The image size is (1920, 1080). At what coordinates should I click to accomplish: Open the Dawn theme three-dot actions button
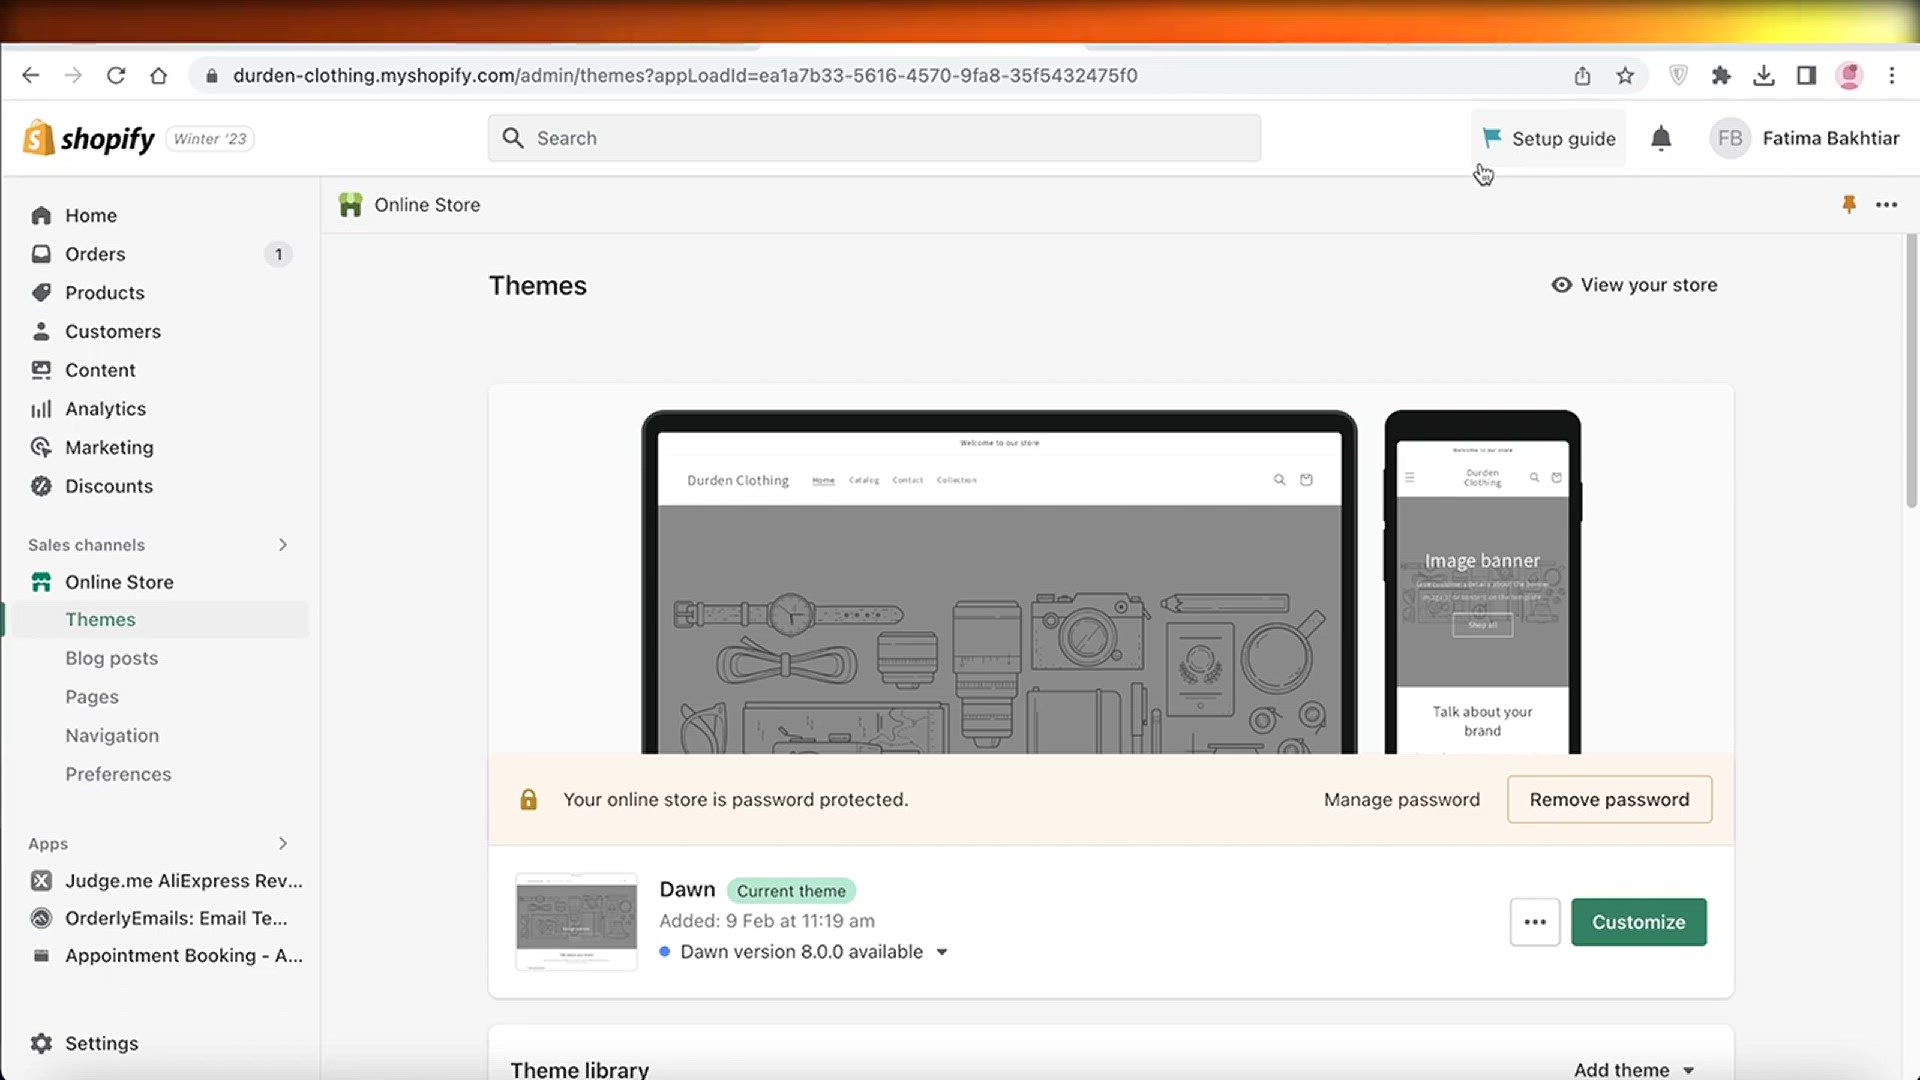(x=1535, y=922)
